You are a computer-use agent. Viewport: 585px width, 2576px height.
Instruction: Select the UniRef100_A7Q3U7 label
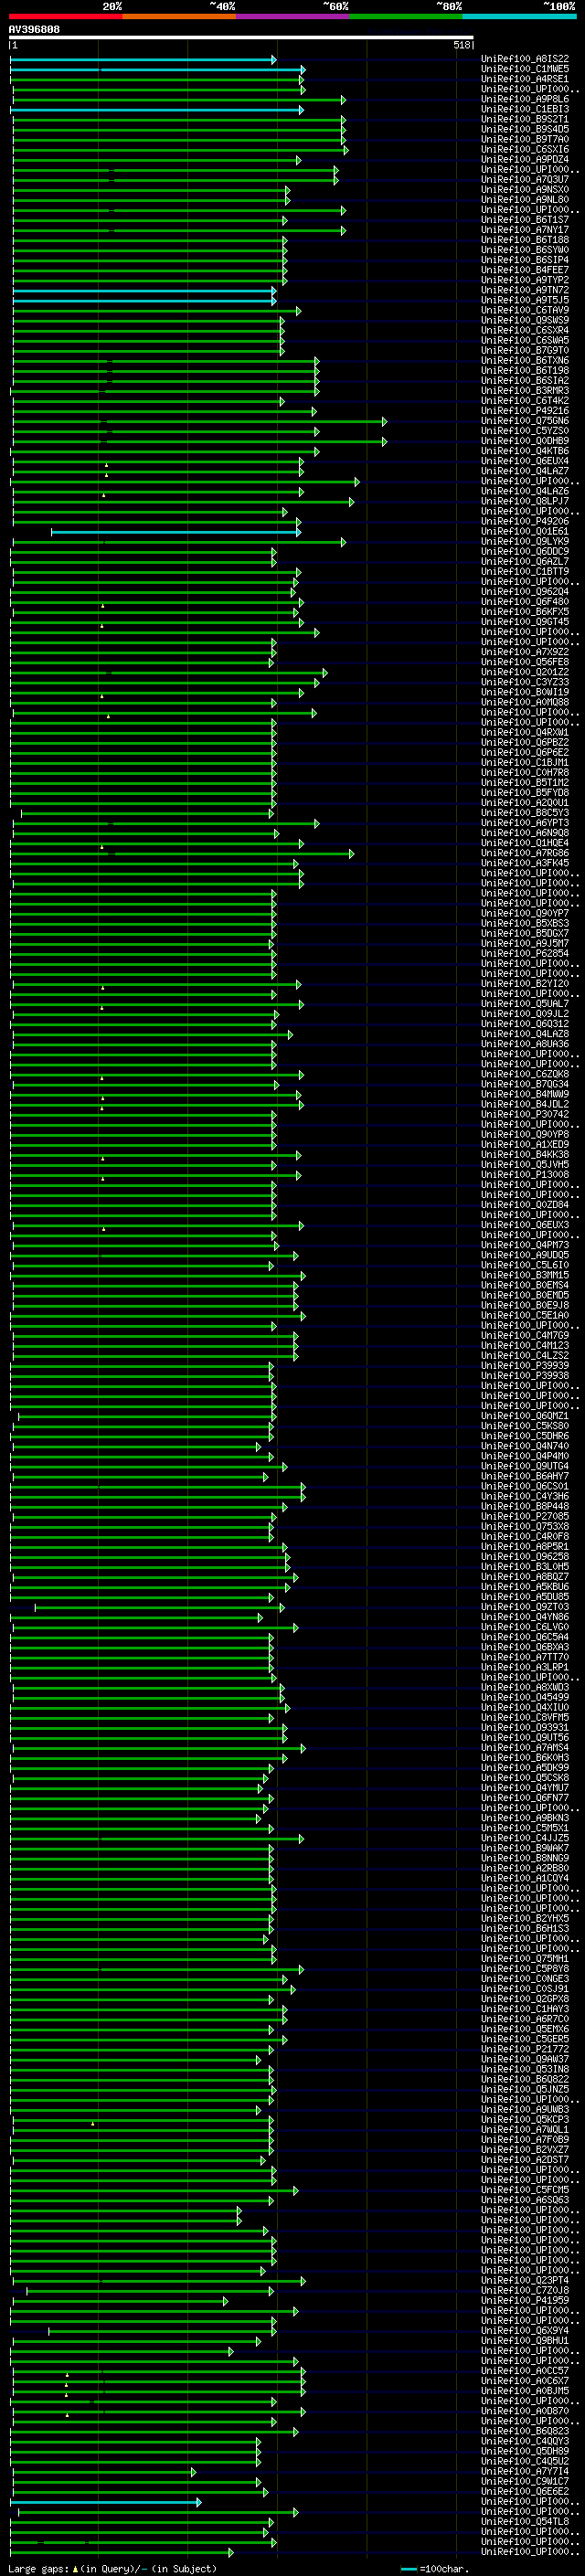[525, 180]
